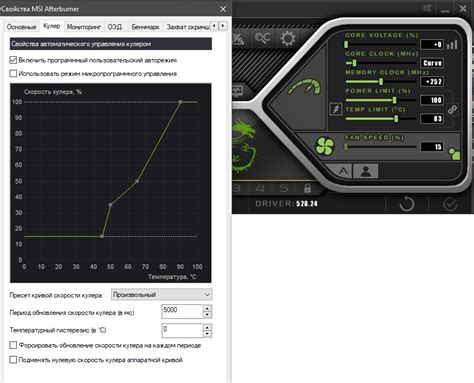Open the hardware monitor icon
This screenshot has width=474, height=383.
coord(238,91)
